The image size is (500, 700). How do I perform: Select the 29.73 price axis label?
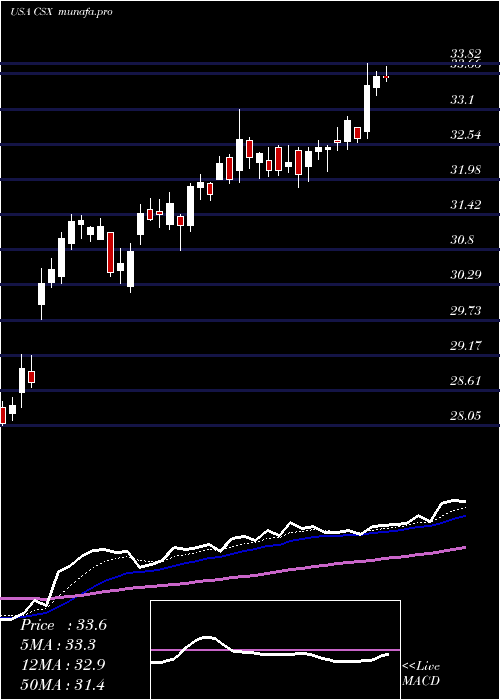click(x=466, y=310)
